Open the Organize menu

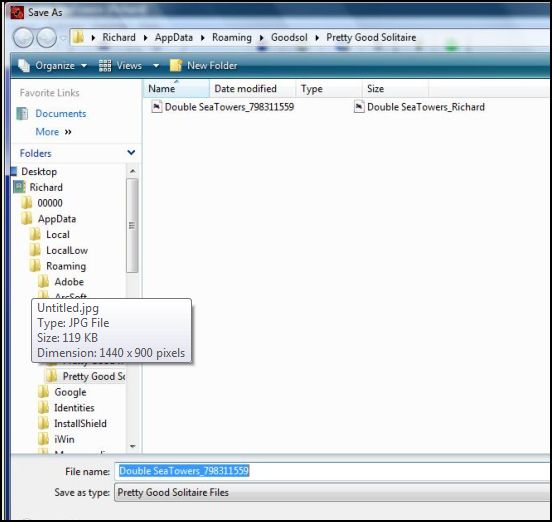[x=52, y=65]
